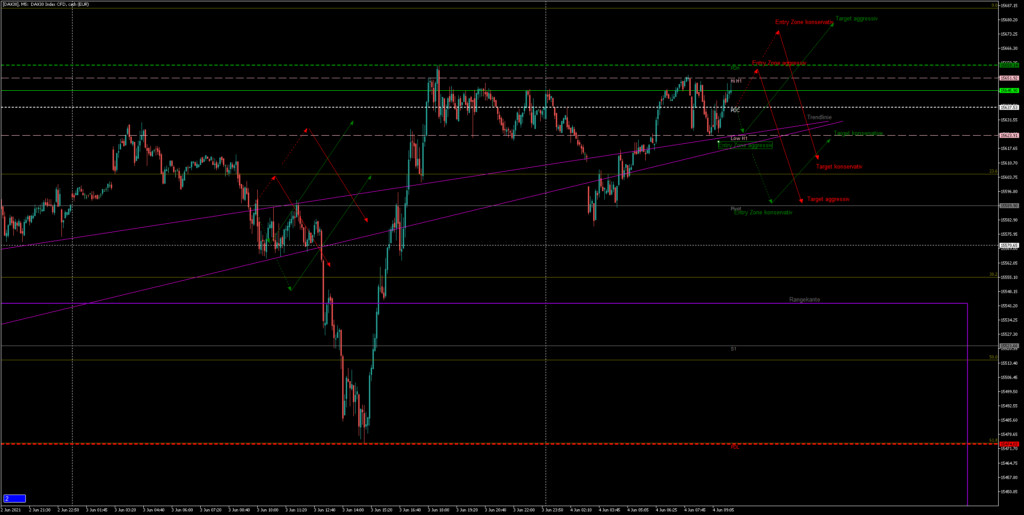Click the DAX30 chart title text
The image size is (1024, 515).
[x=40, y=4]
